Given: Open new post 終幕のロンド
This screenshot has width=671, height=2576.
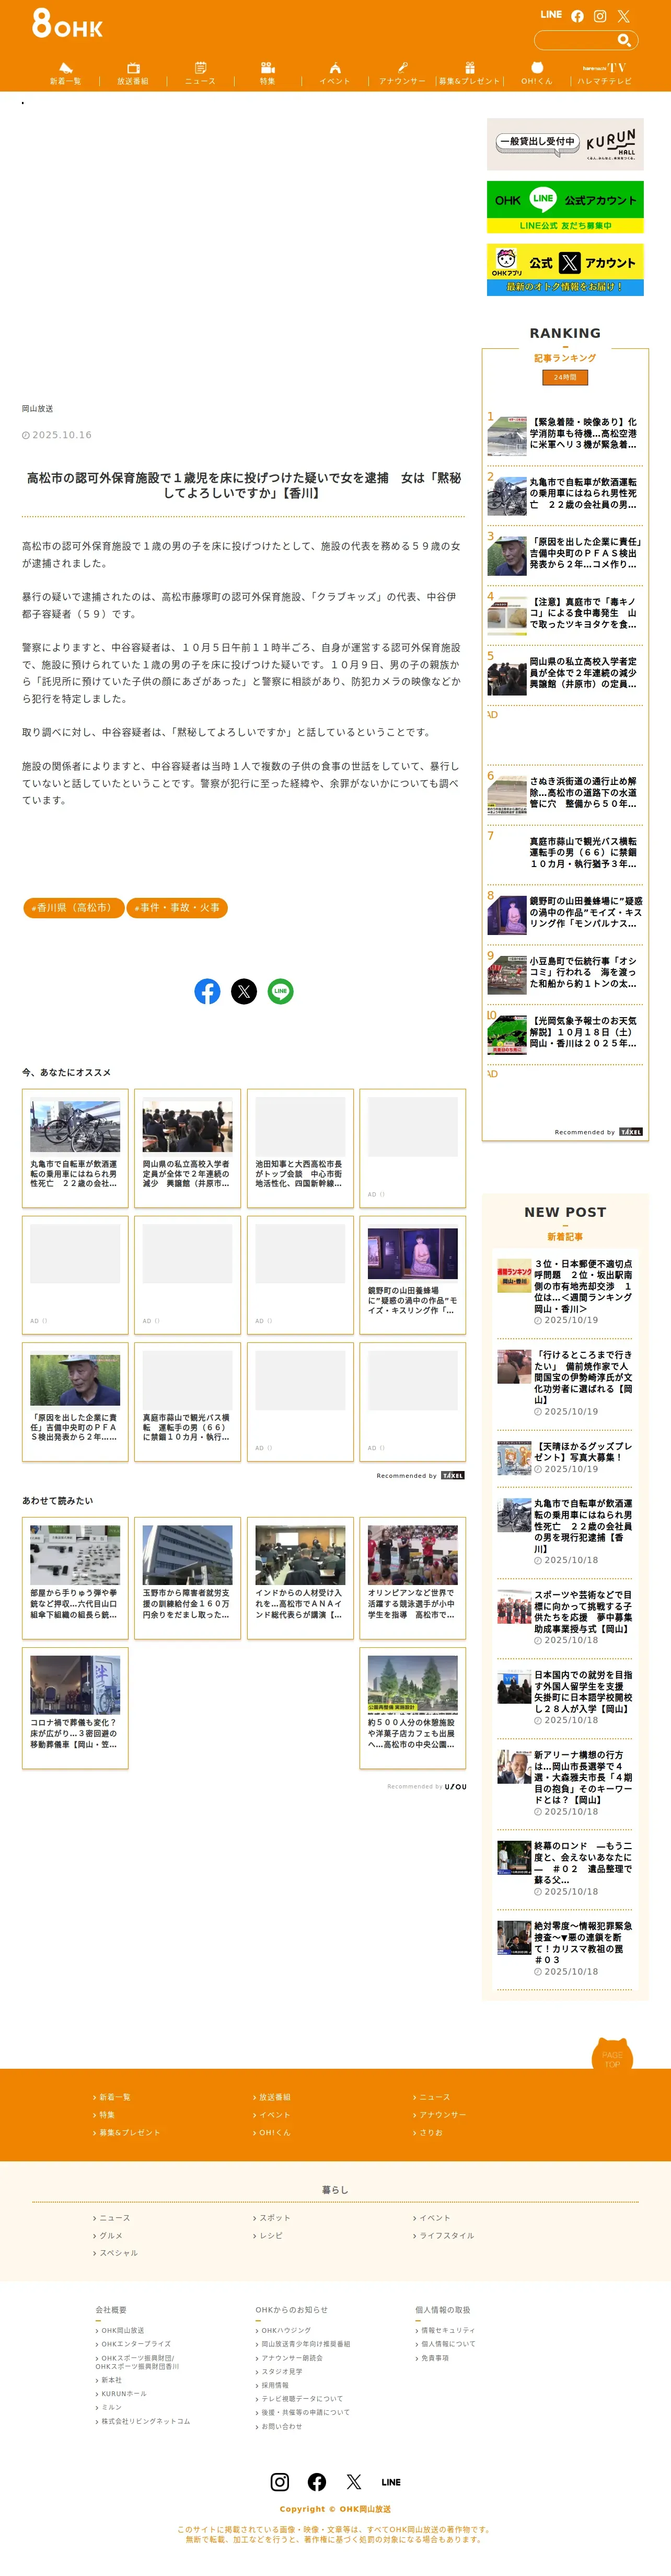Looking at the screenshot, I should [565, 1868].
